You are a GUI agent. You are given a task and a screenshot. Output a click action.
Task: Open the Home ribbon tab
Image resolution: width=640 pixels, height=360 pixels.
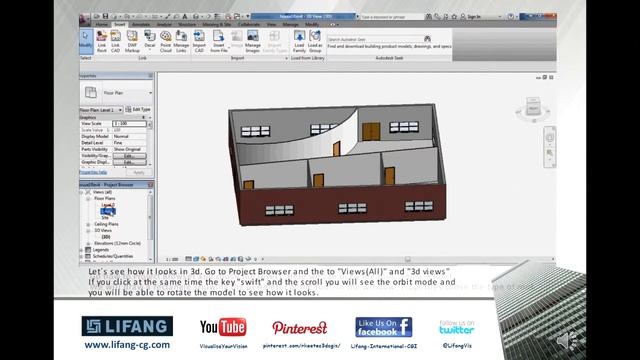coord(102,24)
